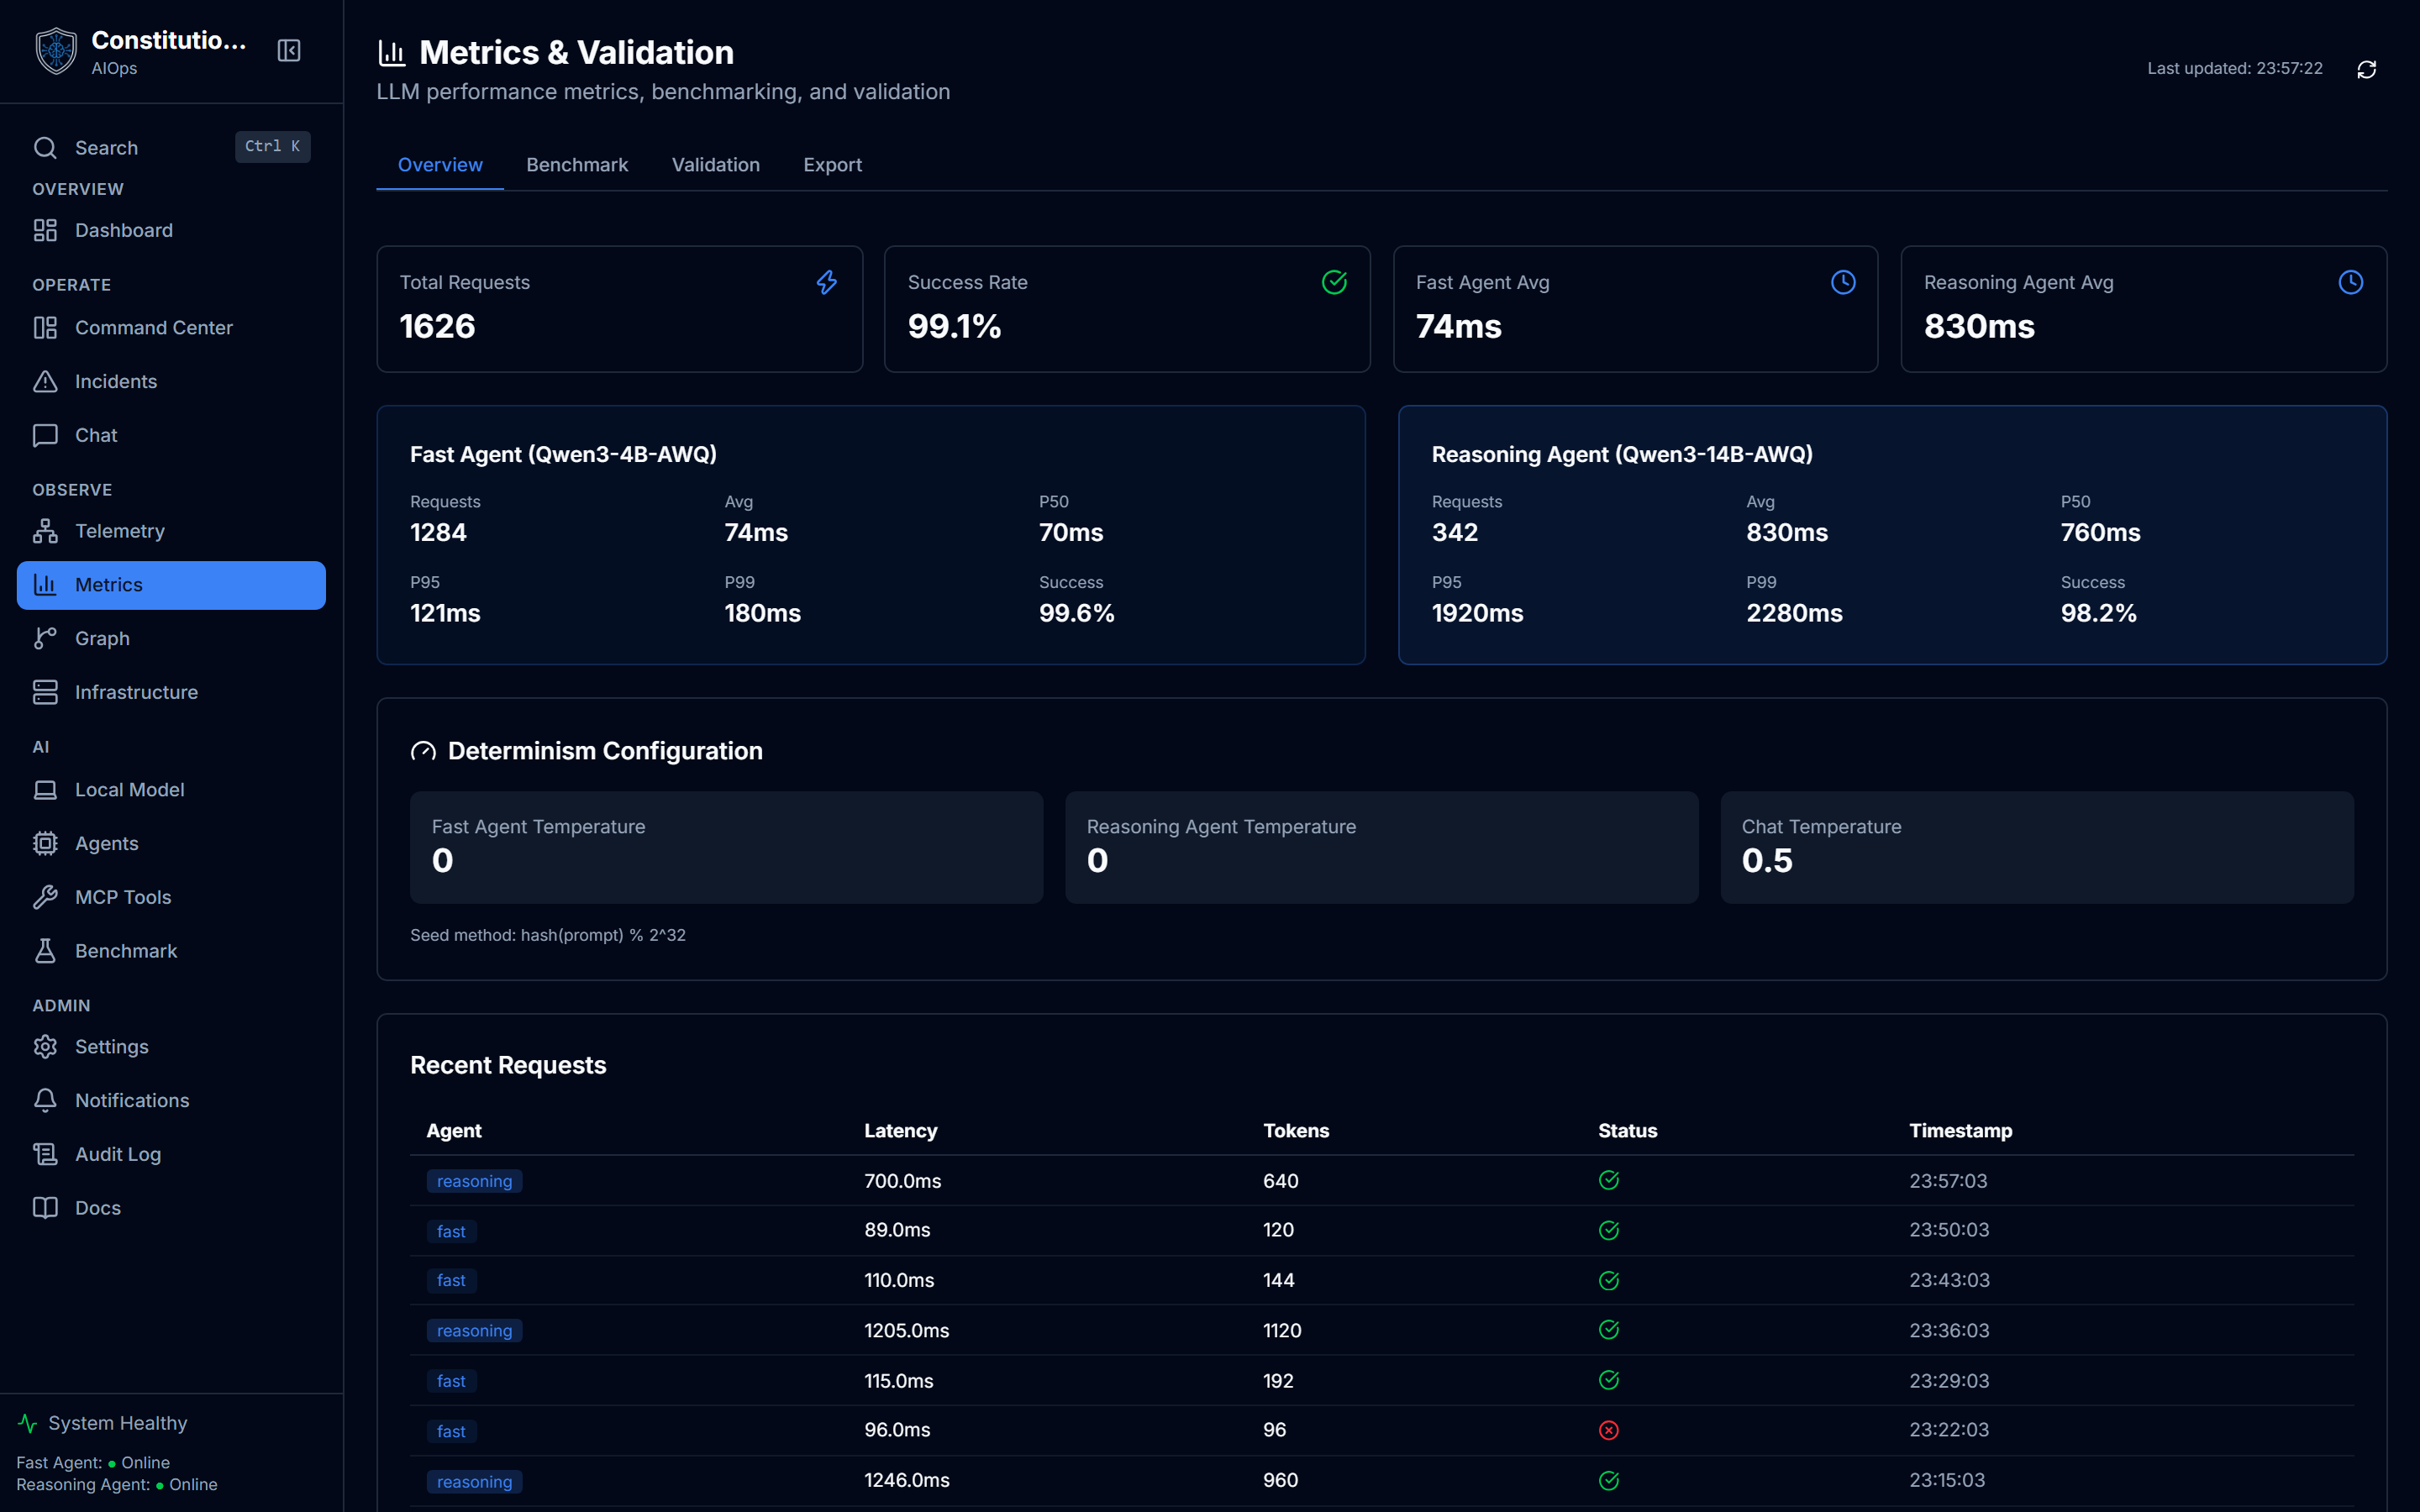
Task: Click the timestamp 23:43:03
Action: pyautogui.click(x=1949, y=1281)
